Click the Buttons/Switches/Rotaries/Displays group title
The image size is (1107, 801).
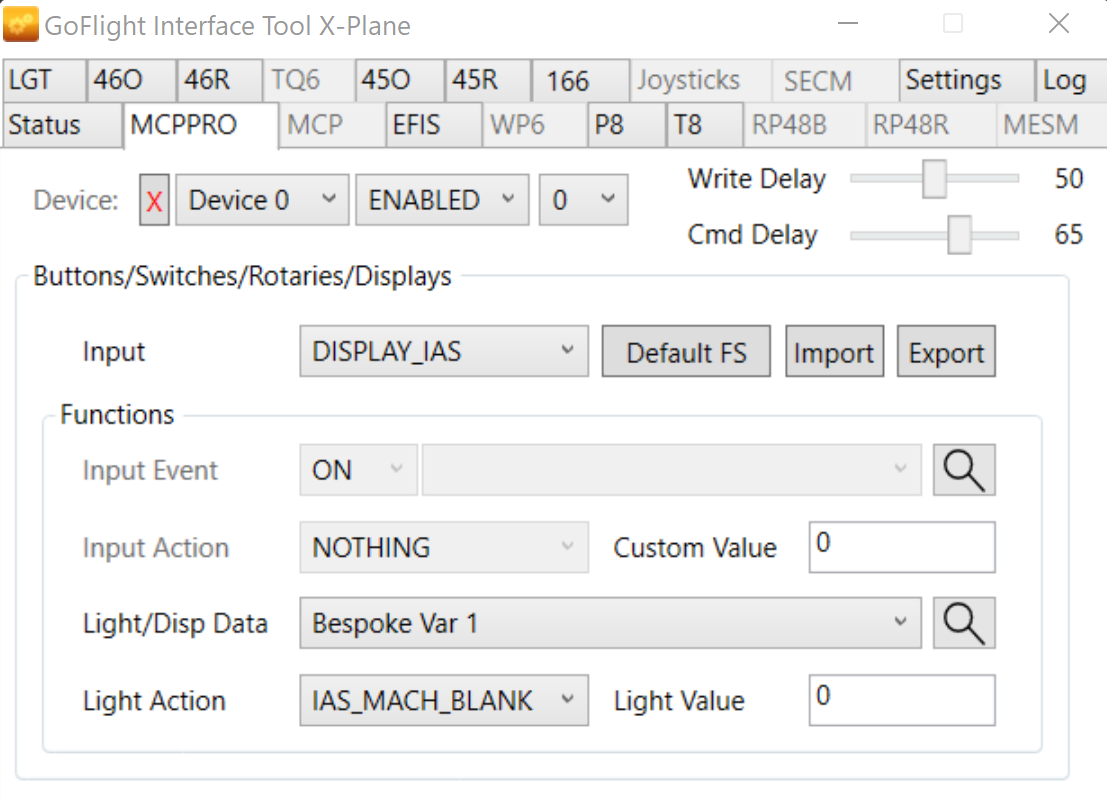(242, 276)
